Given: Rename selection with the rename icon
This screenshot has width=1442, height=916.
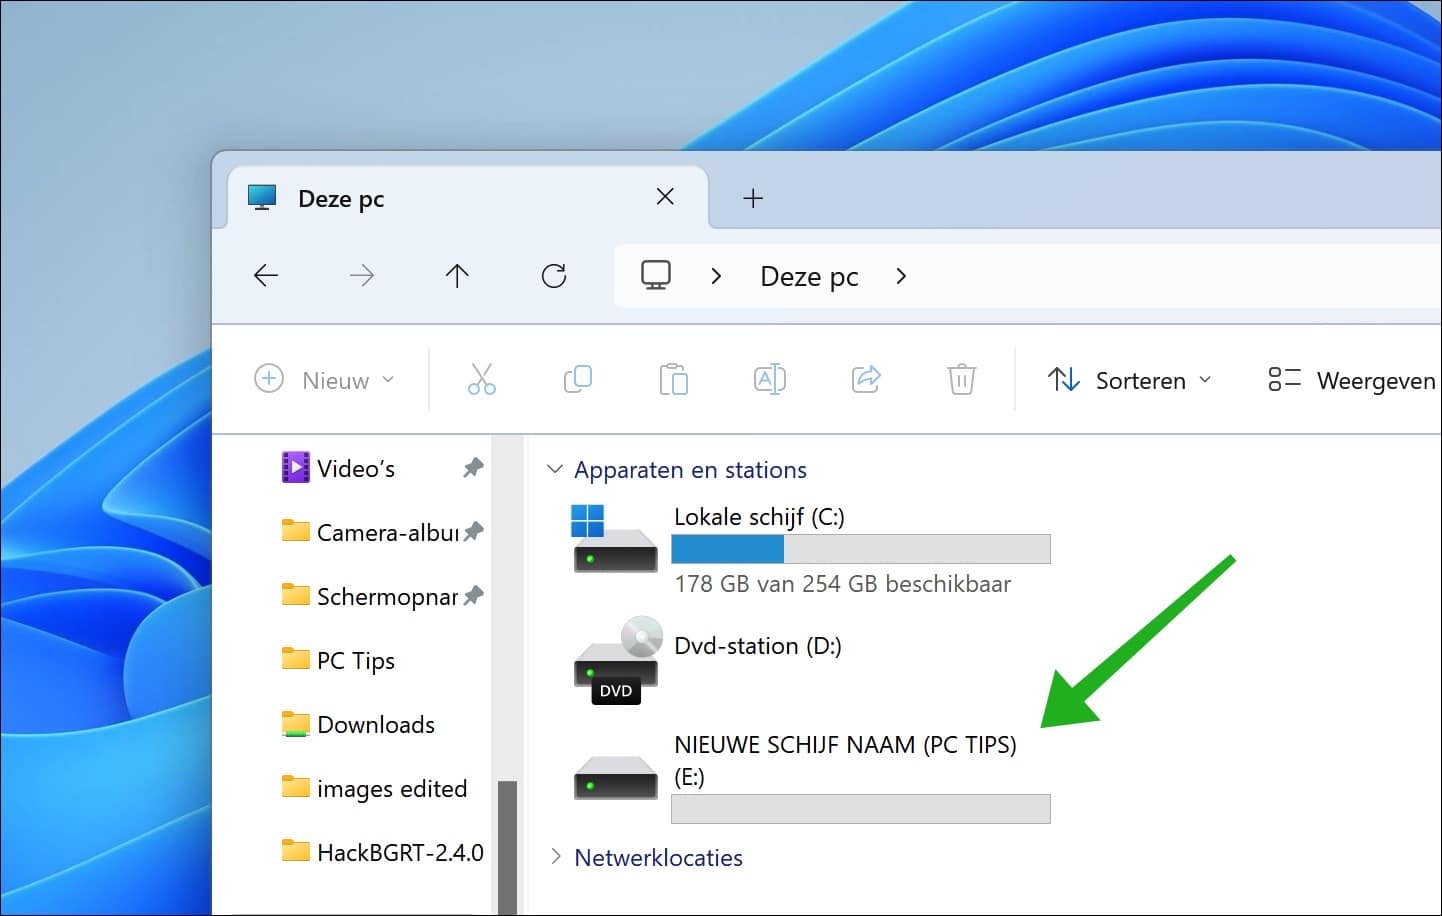Looking at the screenshot, I should (769, 379).
